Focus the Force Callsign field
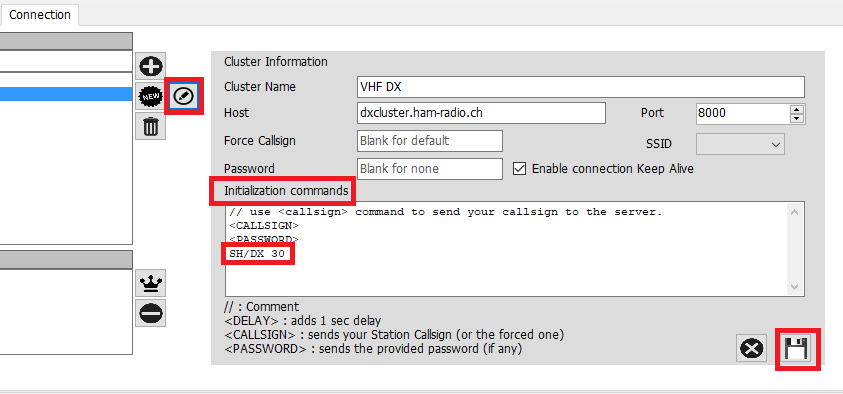 [430, 141]
